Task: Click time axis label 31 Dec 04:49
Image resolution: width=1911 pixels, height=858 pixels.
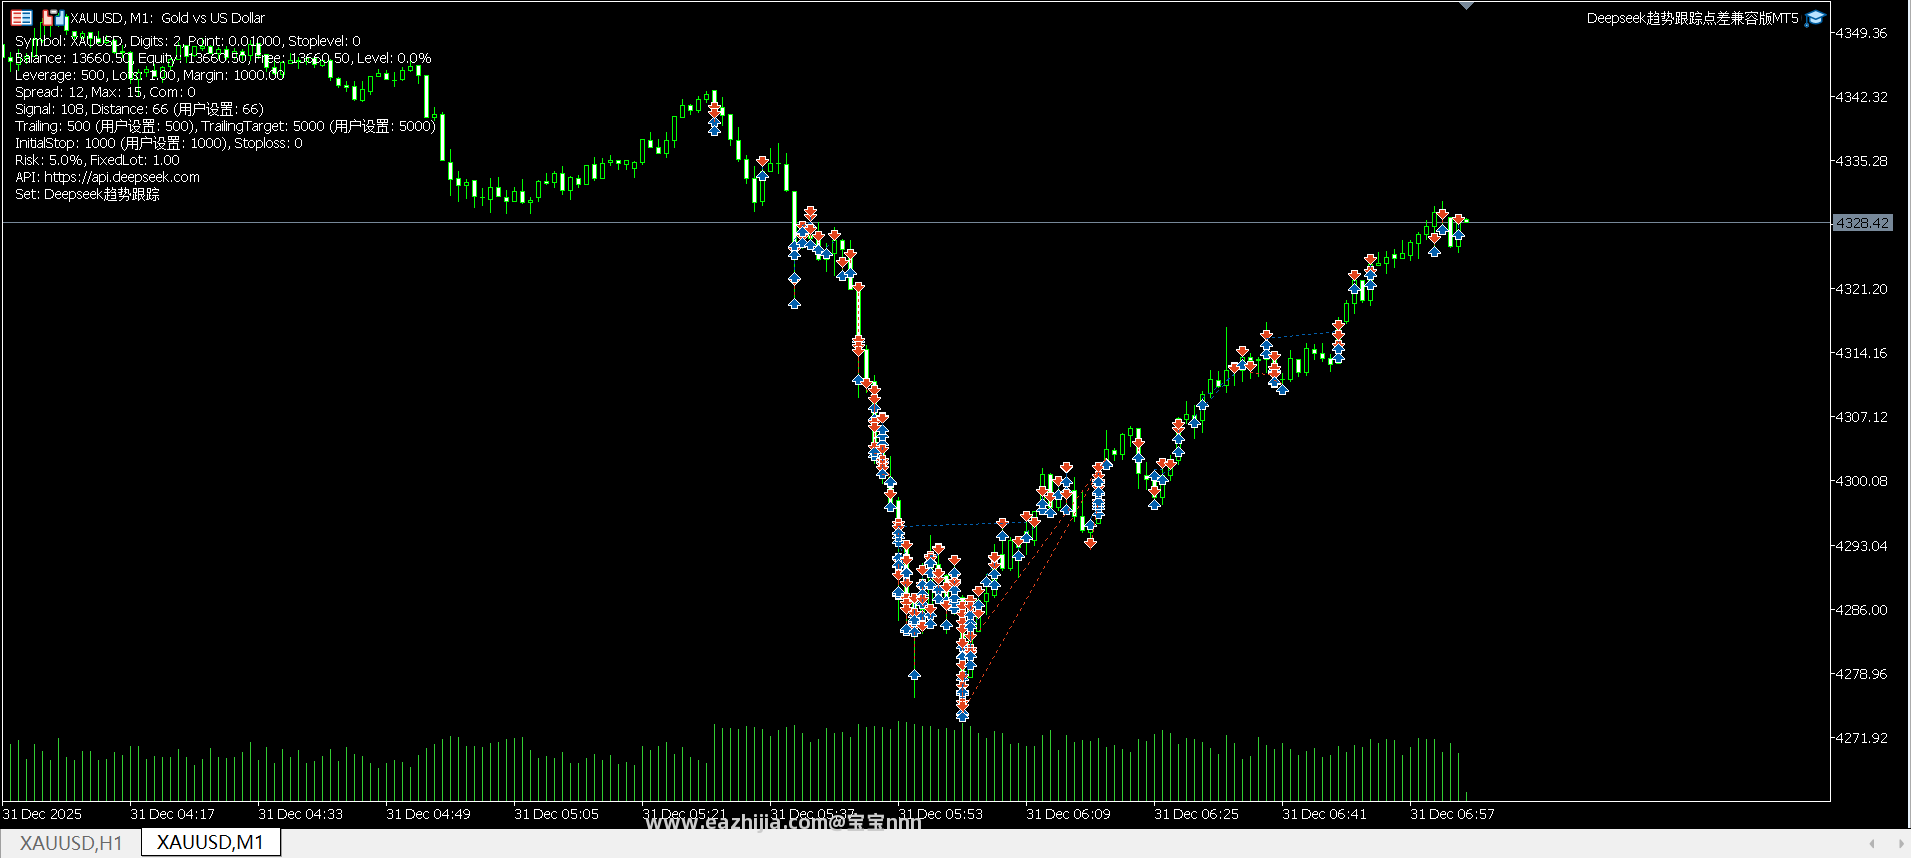Action: [428, 814]
